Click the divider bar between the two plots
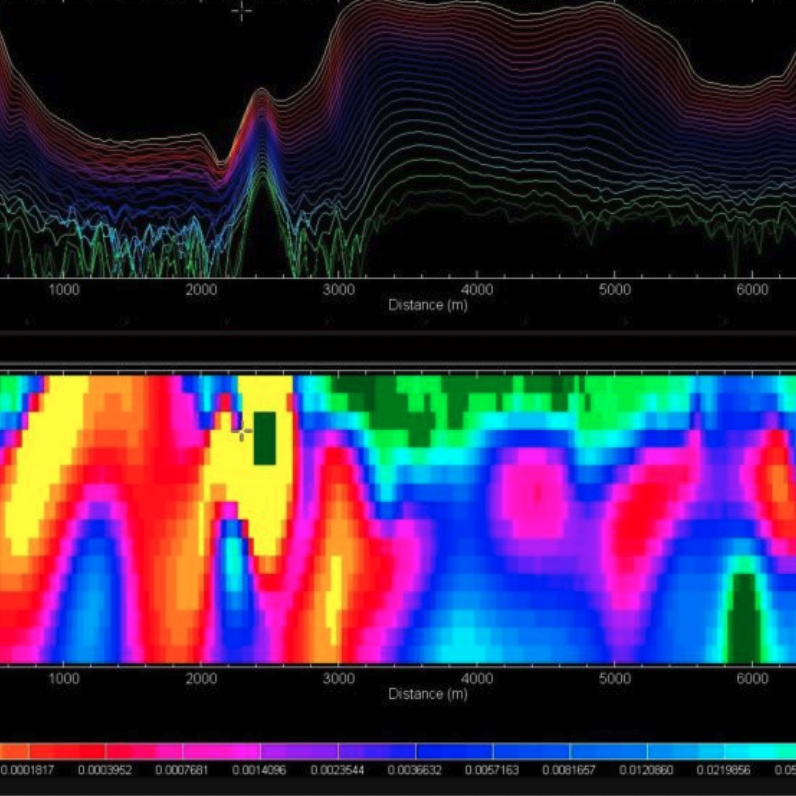Screen dimensions: 796x796 click(x=398, y=346)
